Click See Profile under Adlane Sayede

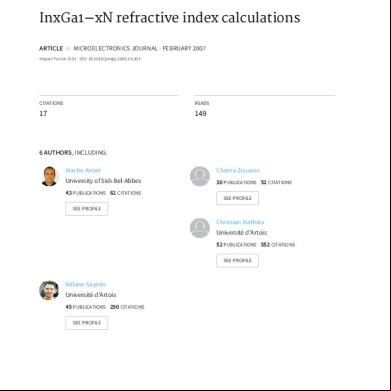point(87,323)
